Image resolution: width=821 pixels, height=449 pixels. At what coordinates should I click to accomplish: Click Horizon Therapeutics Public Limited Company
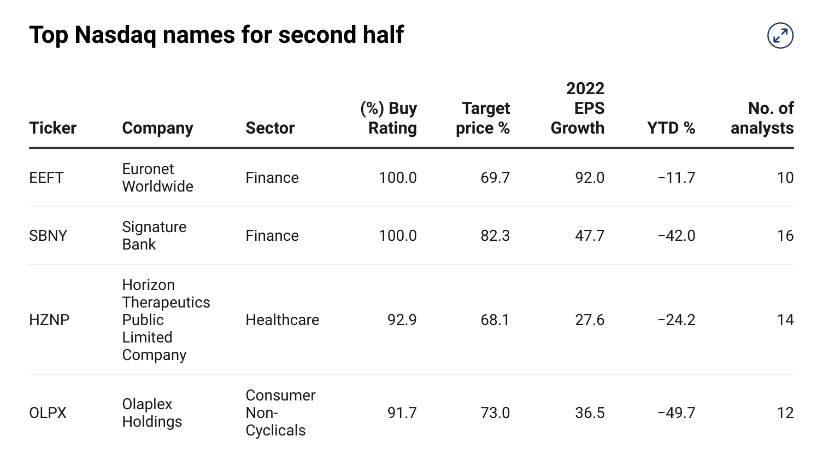[x=166, y=320]
